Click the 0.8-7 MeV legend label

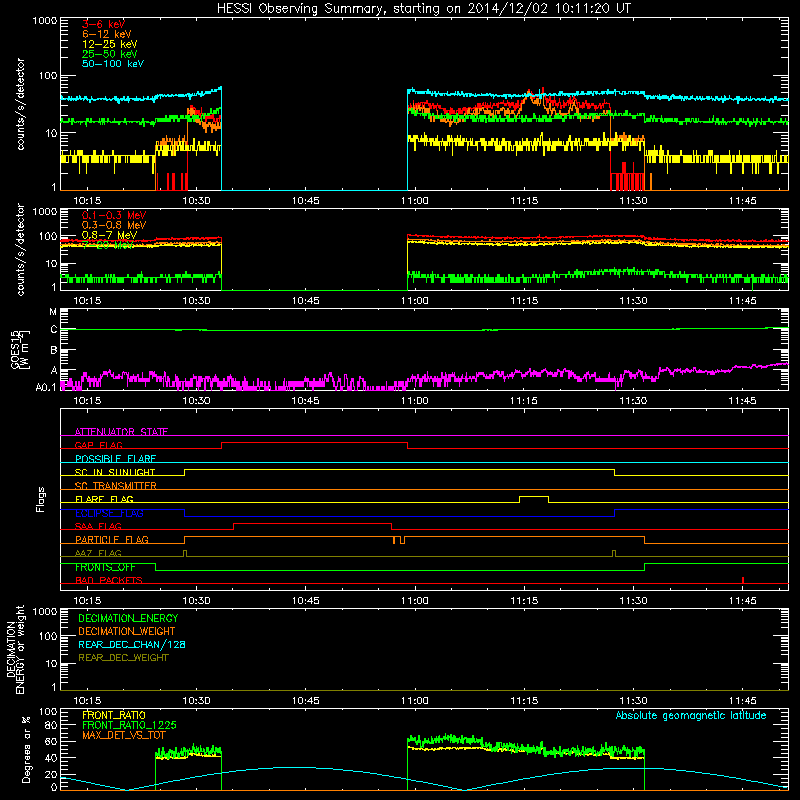tap(109, 235)
